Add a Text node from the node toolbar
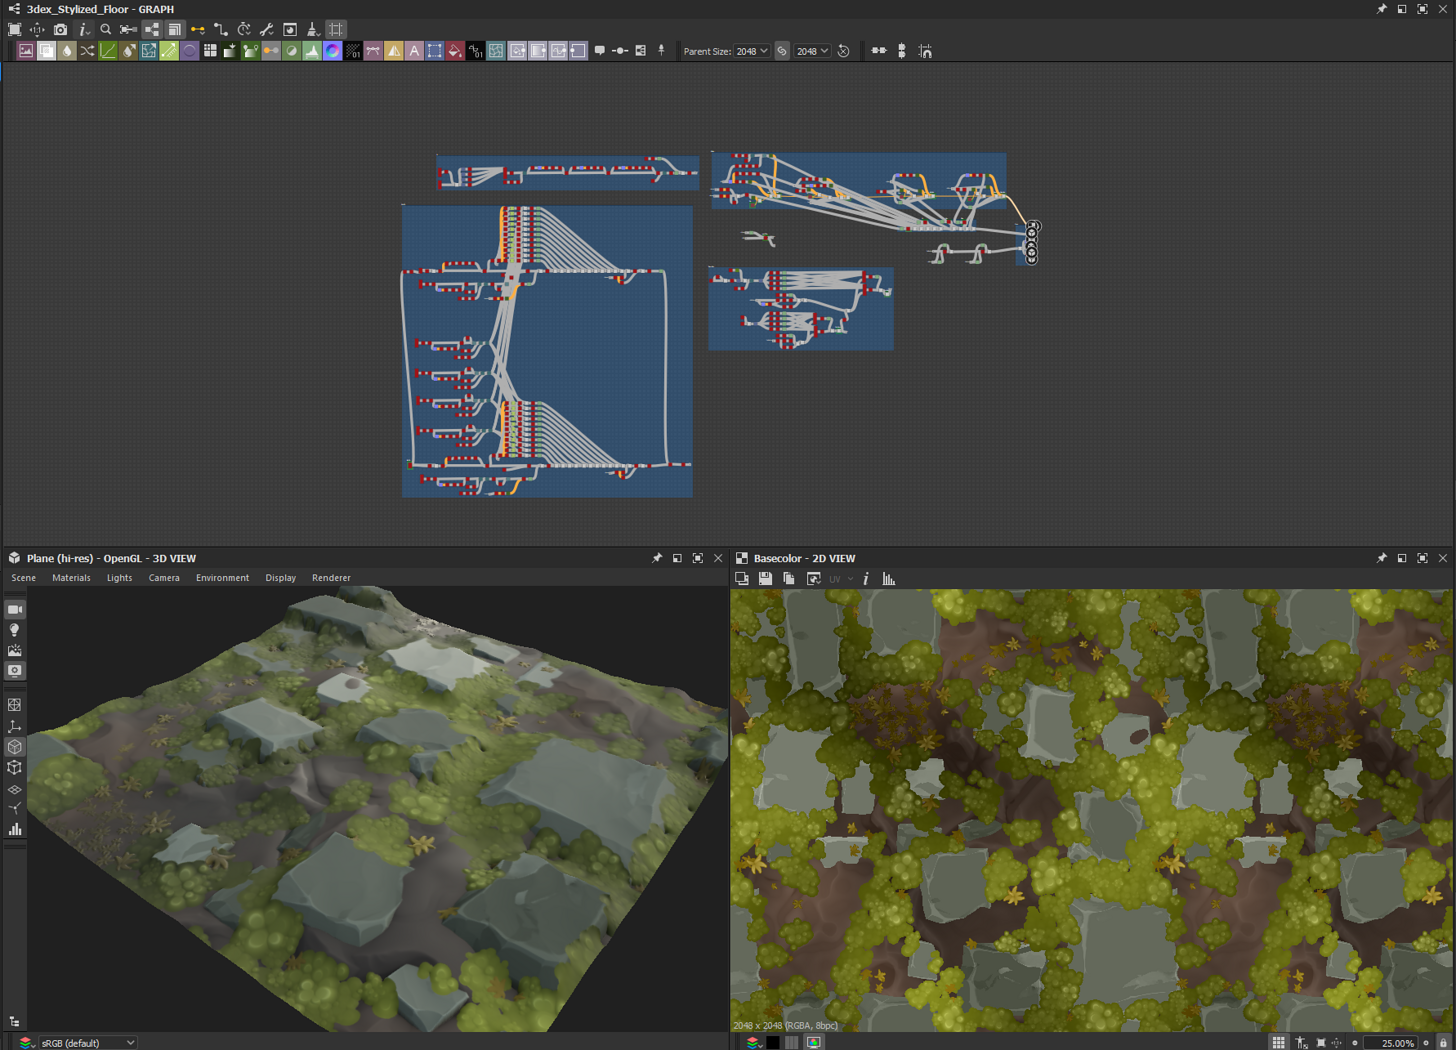Image resolution: width=1456 pixels, height=1050 pixels. [x=414, y=51]
